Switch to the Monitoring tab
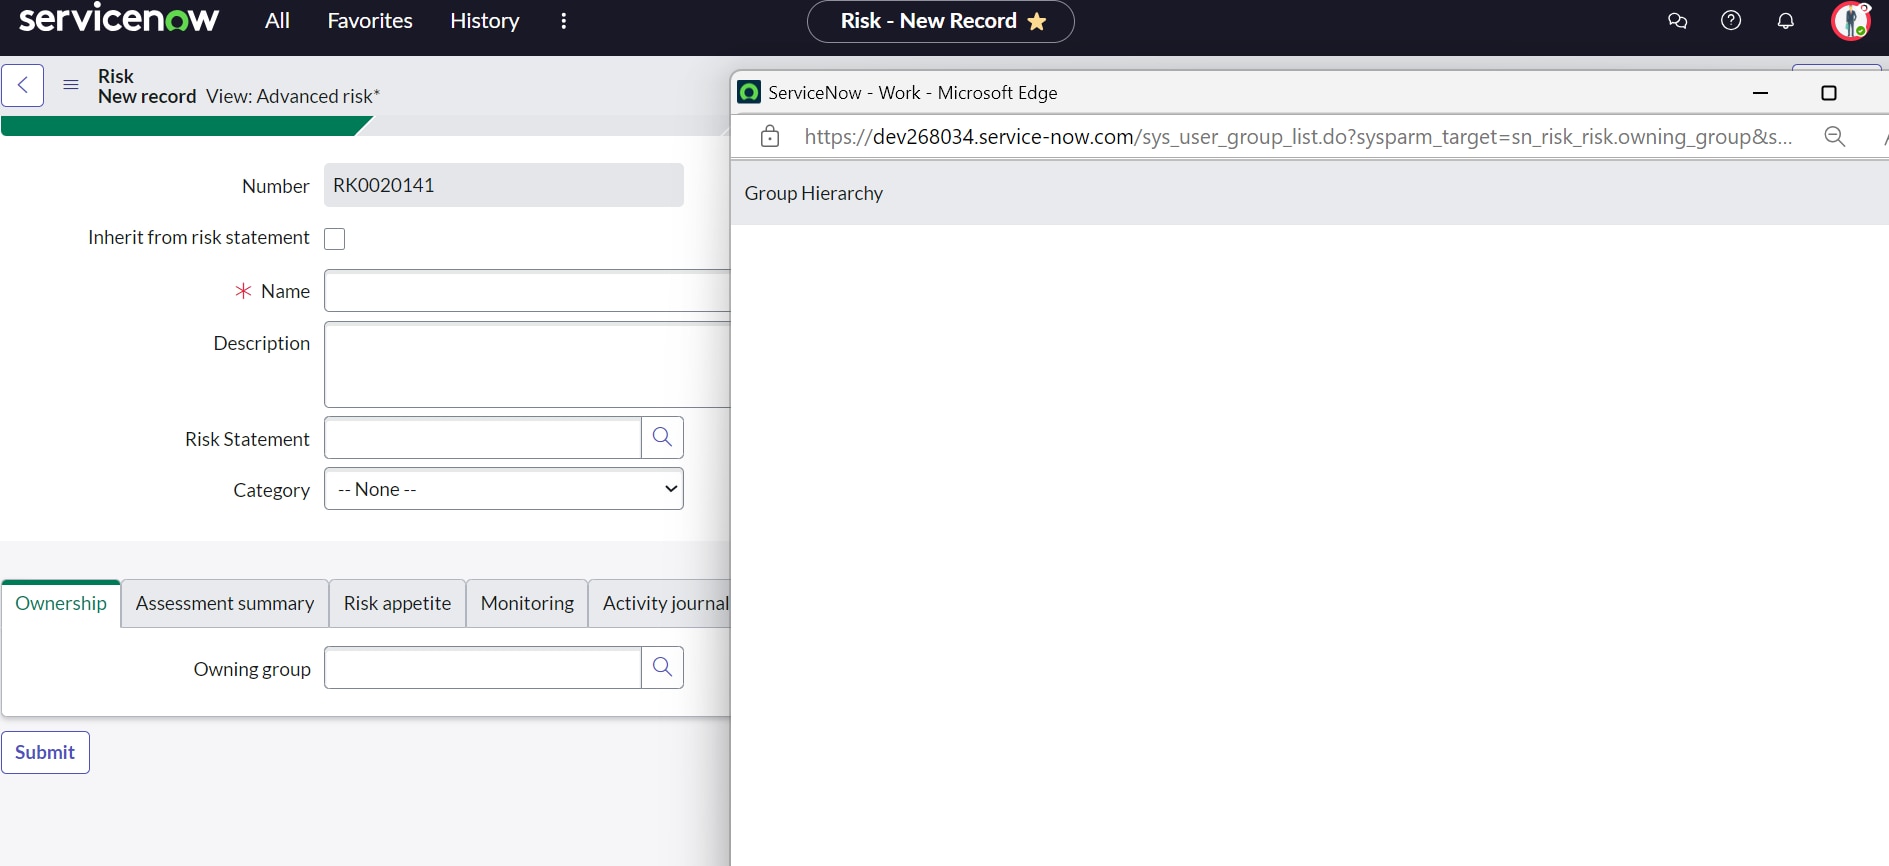This screenshot has height=866, width=1889. click(x=527, y=603)
